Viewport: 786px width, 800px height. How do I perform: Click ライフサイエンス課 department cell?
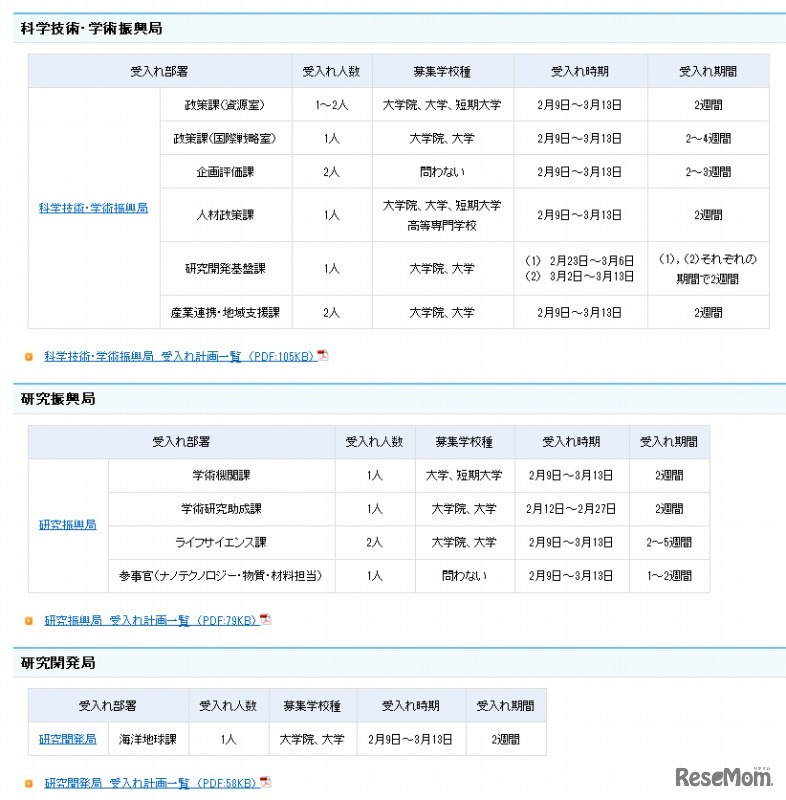tap(221, 542)
